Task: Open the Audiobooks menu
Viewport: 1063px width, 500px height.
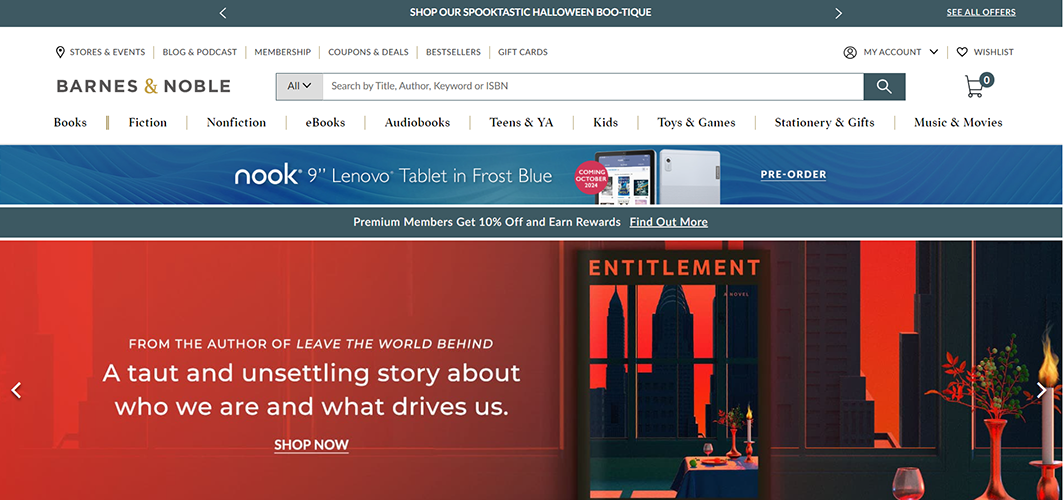Action: [x=417, y=122]
